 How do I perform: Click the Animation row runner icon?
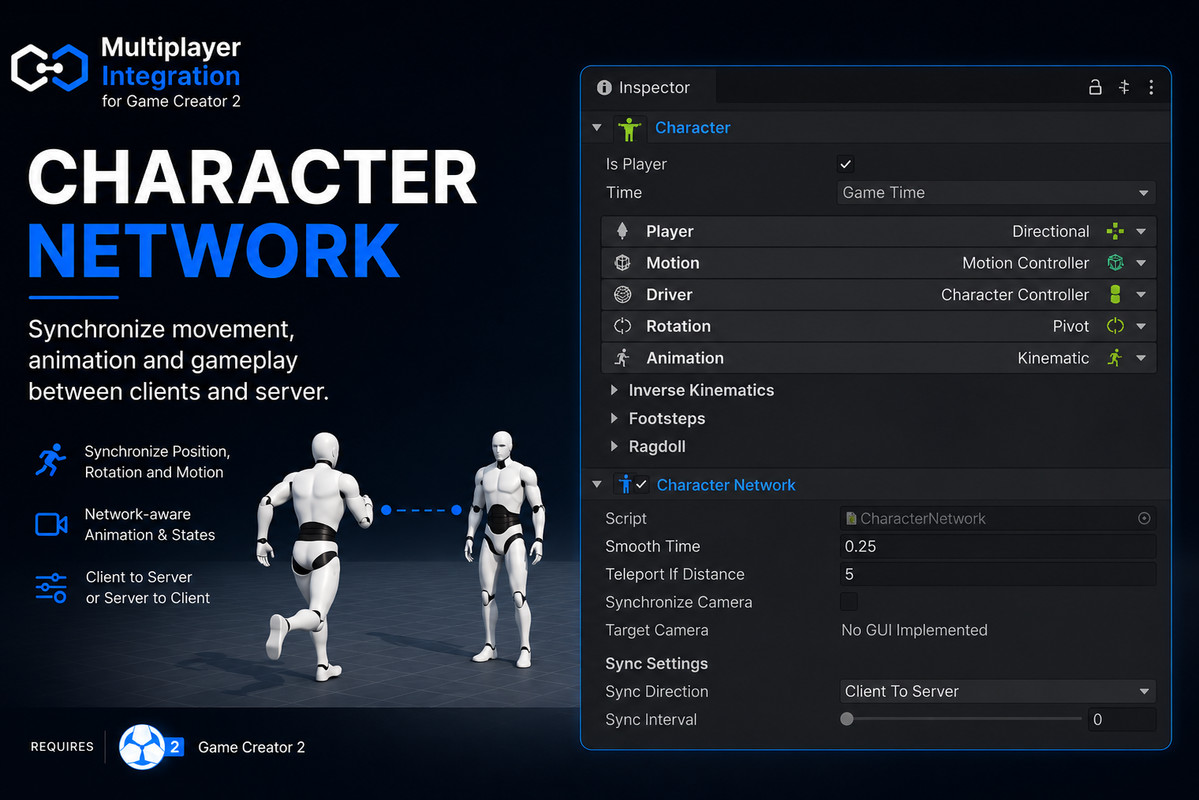point(622,358)
